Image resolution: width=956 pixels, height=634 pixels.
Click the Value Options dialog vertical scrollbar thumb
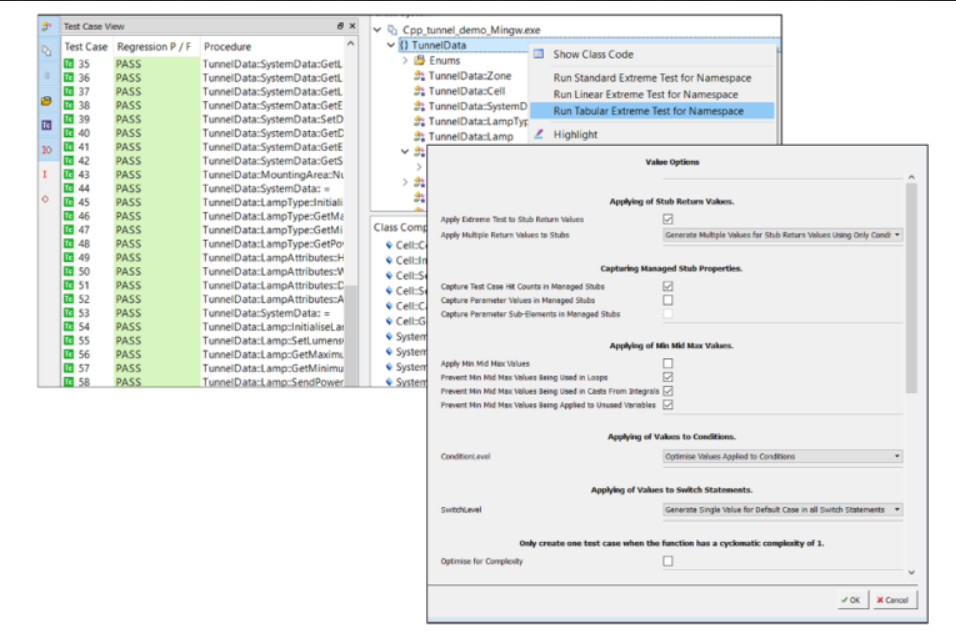click(911, 288)
